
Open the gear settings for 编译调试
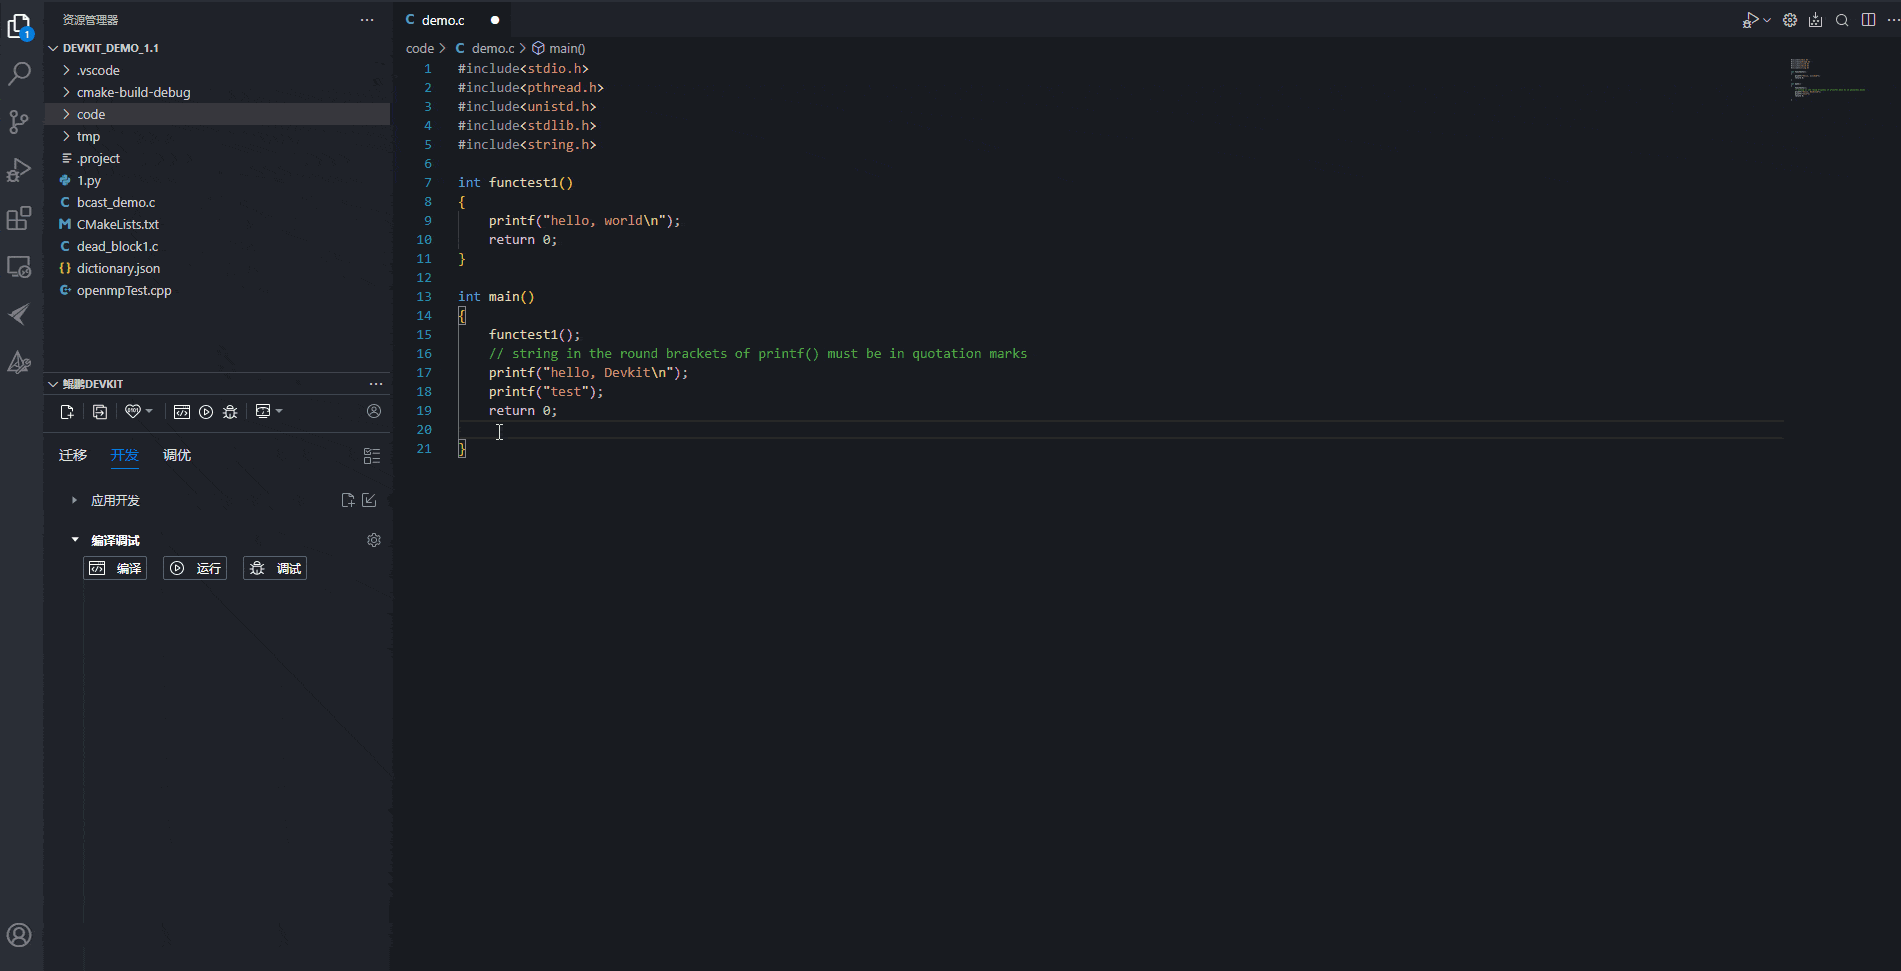coord(374,540)
